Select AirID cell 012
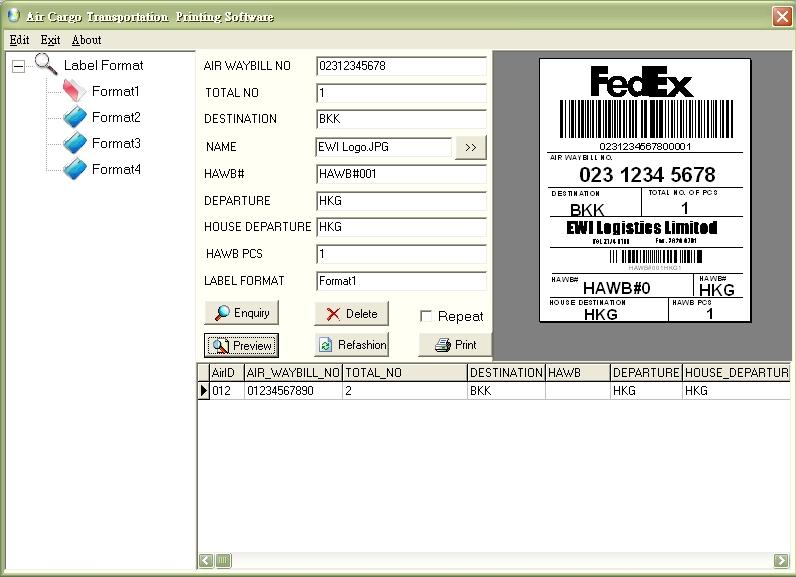The width and height of the screenshot is (796, 577). pos(226,391)
